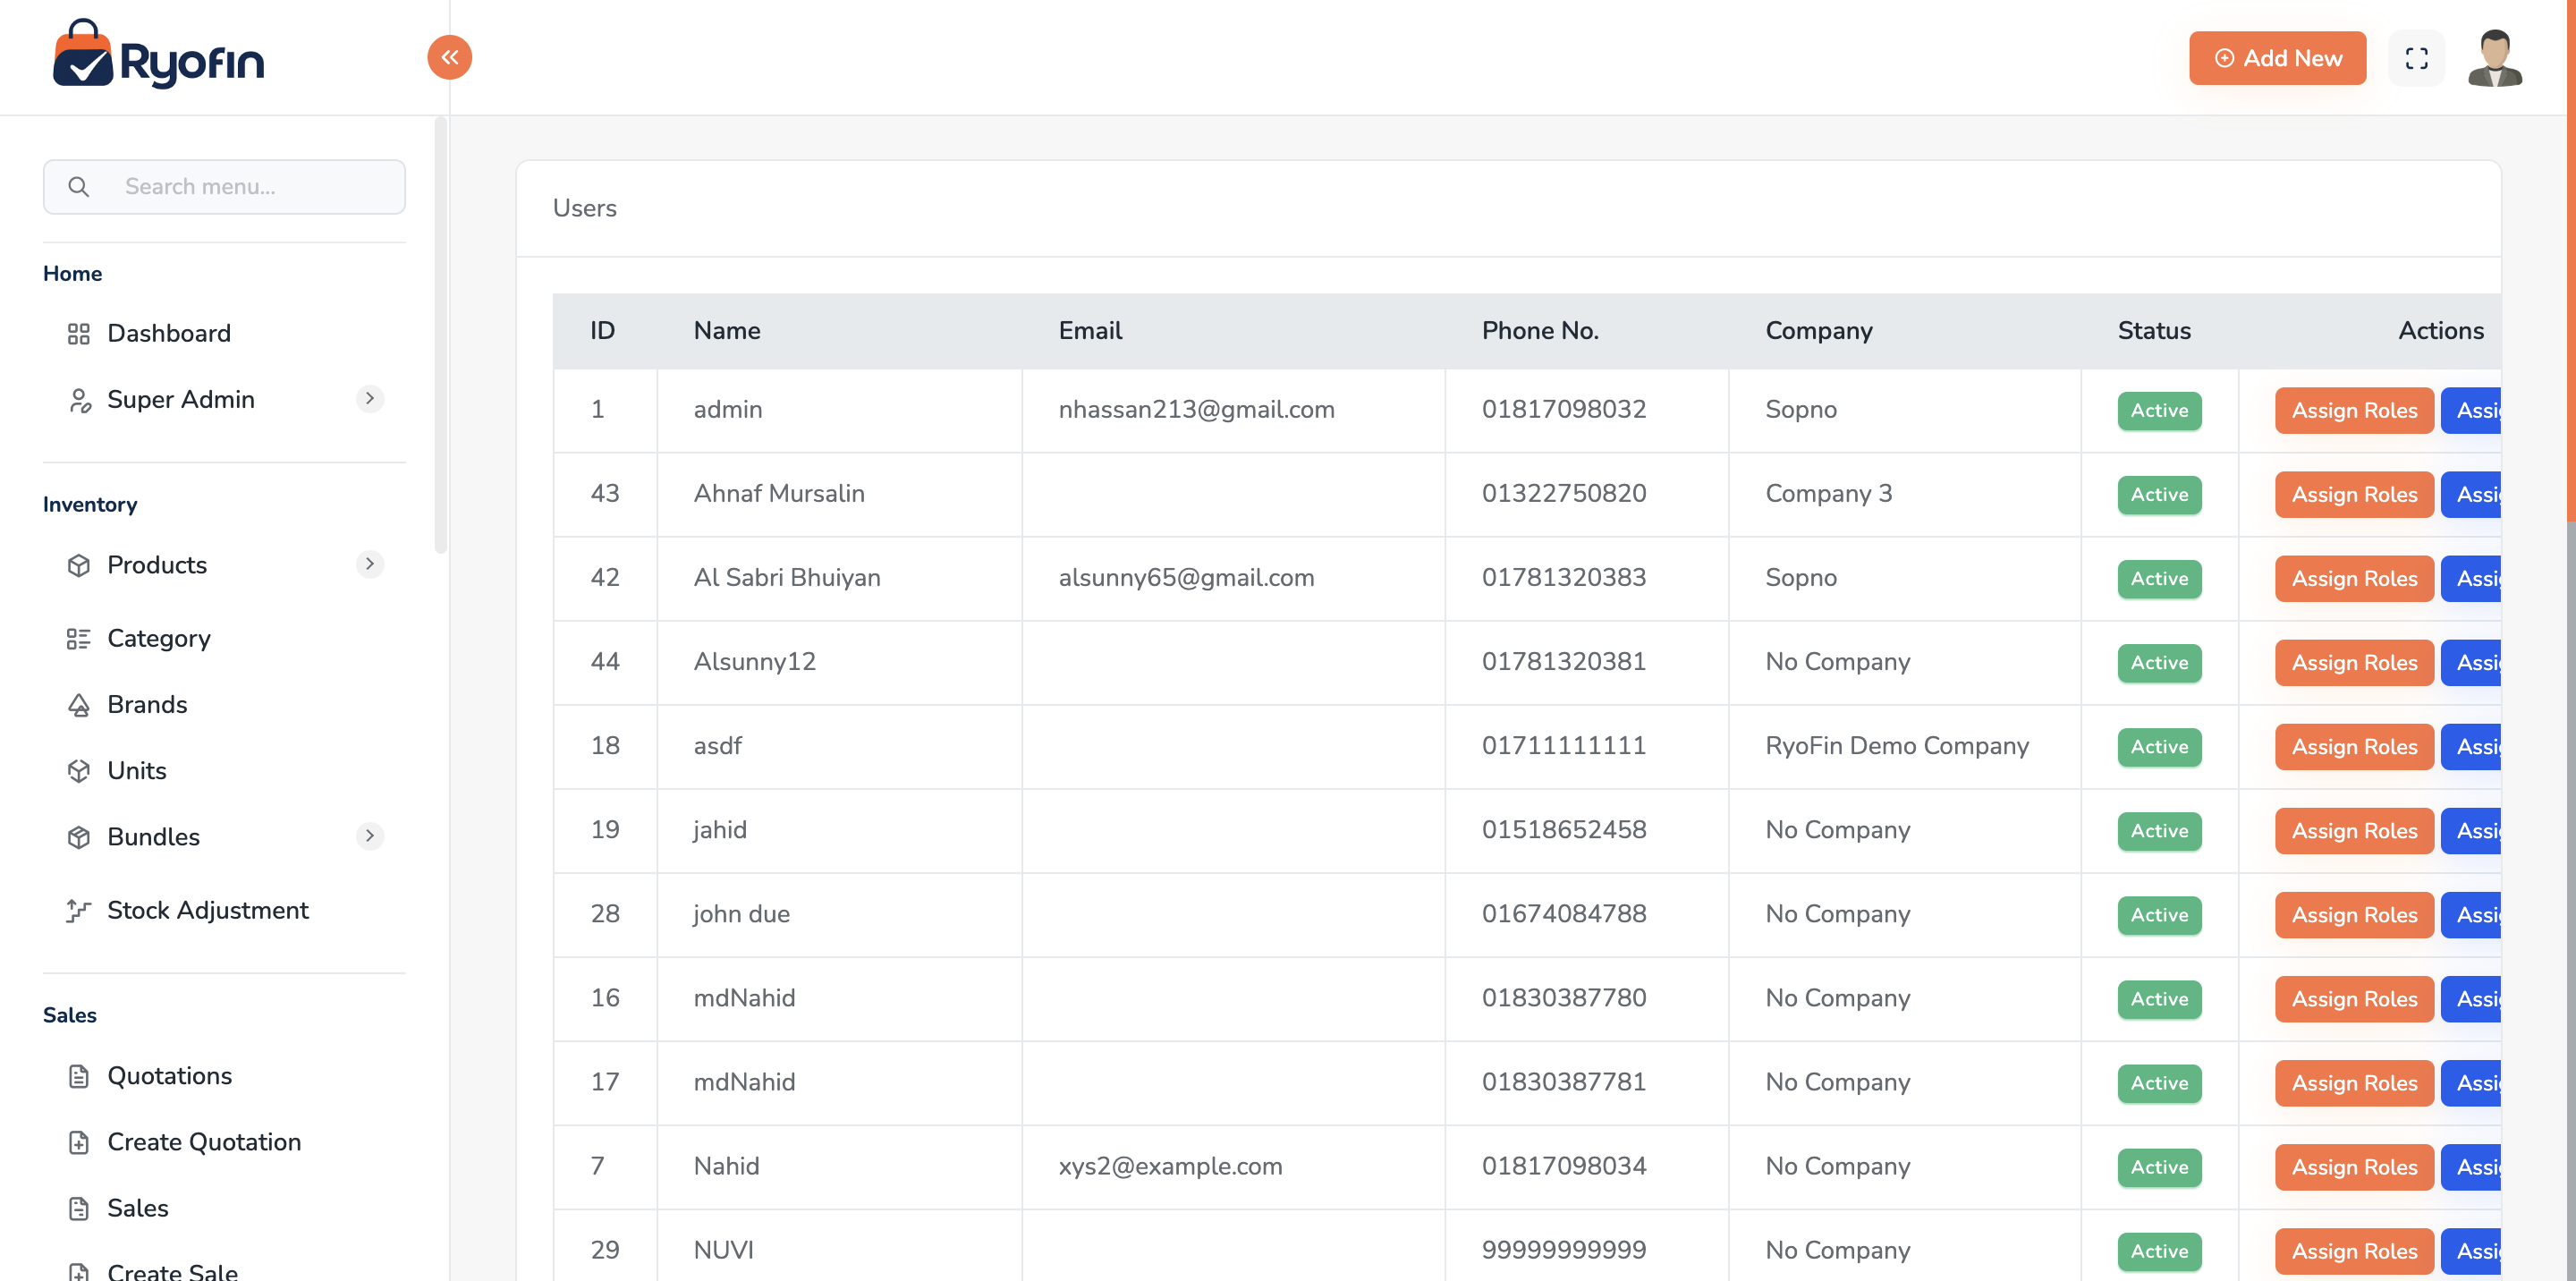Click email alsunny65@gmail.com
Viewport: 2576px width, 1281px height.
(x=1186, y=578)
